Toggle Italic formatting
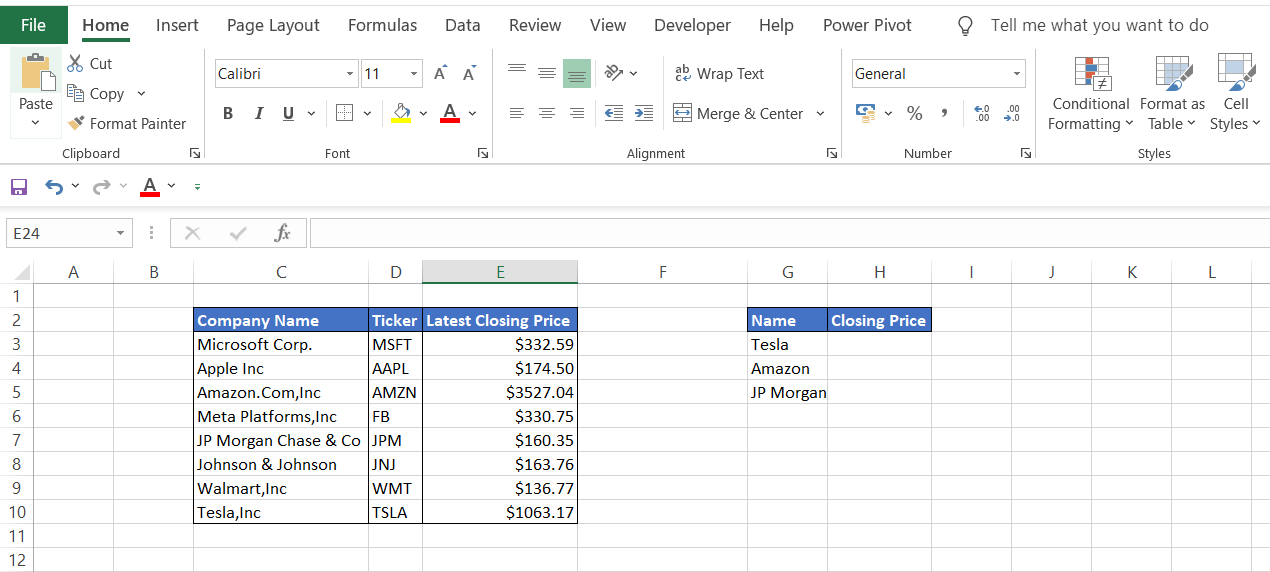 click(x=258, y=114)
